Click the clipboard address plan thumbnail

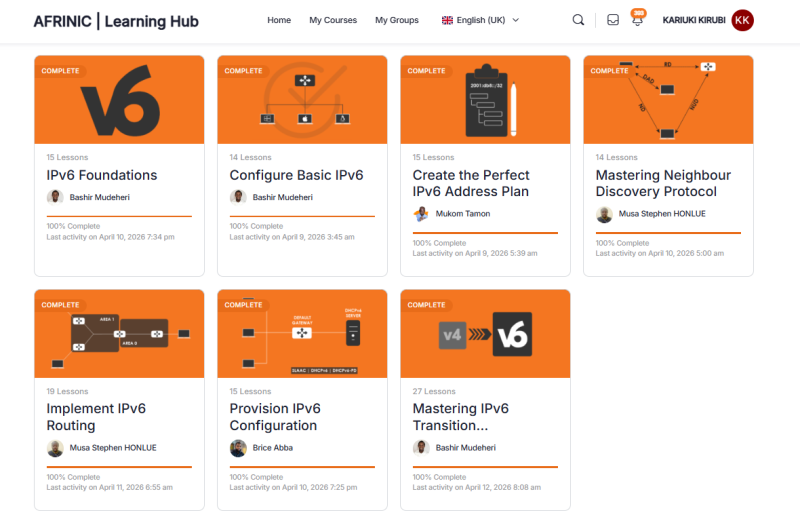(x=486, y=100)
